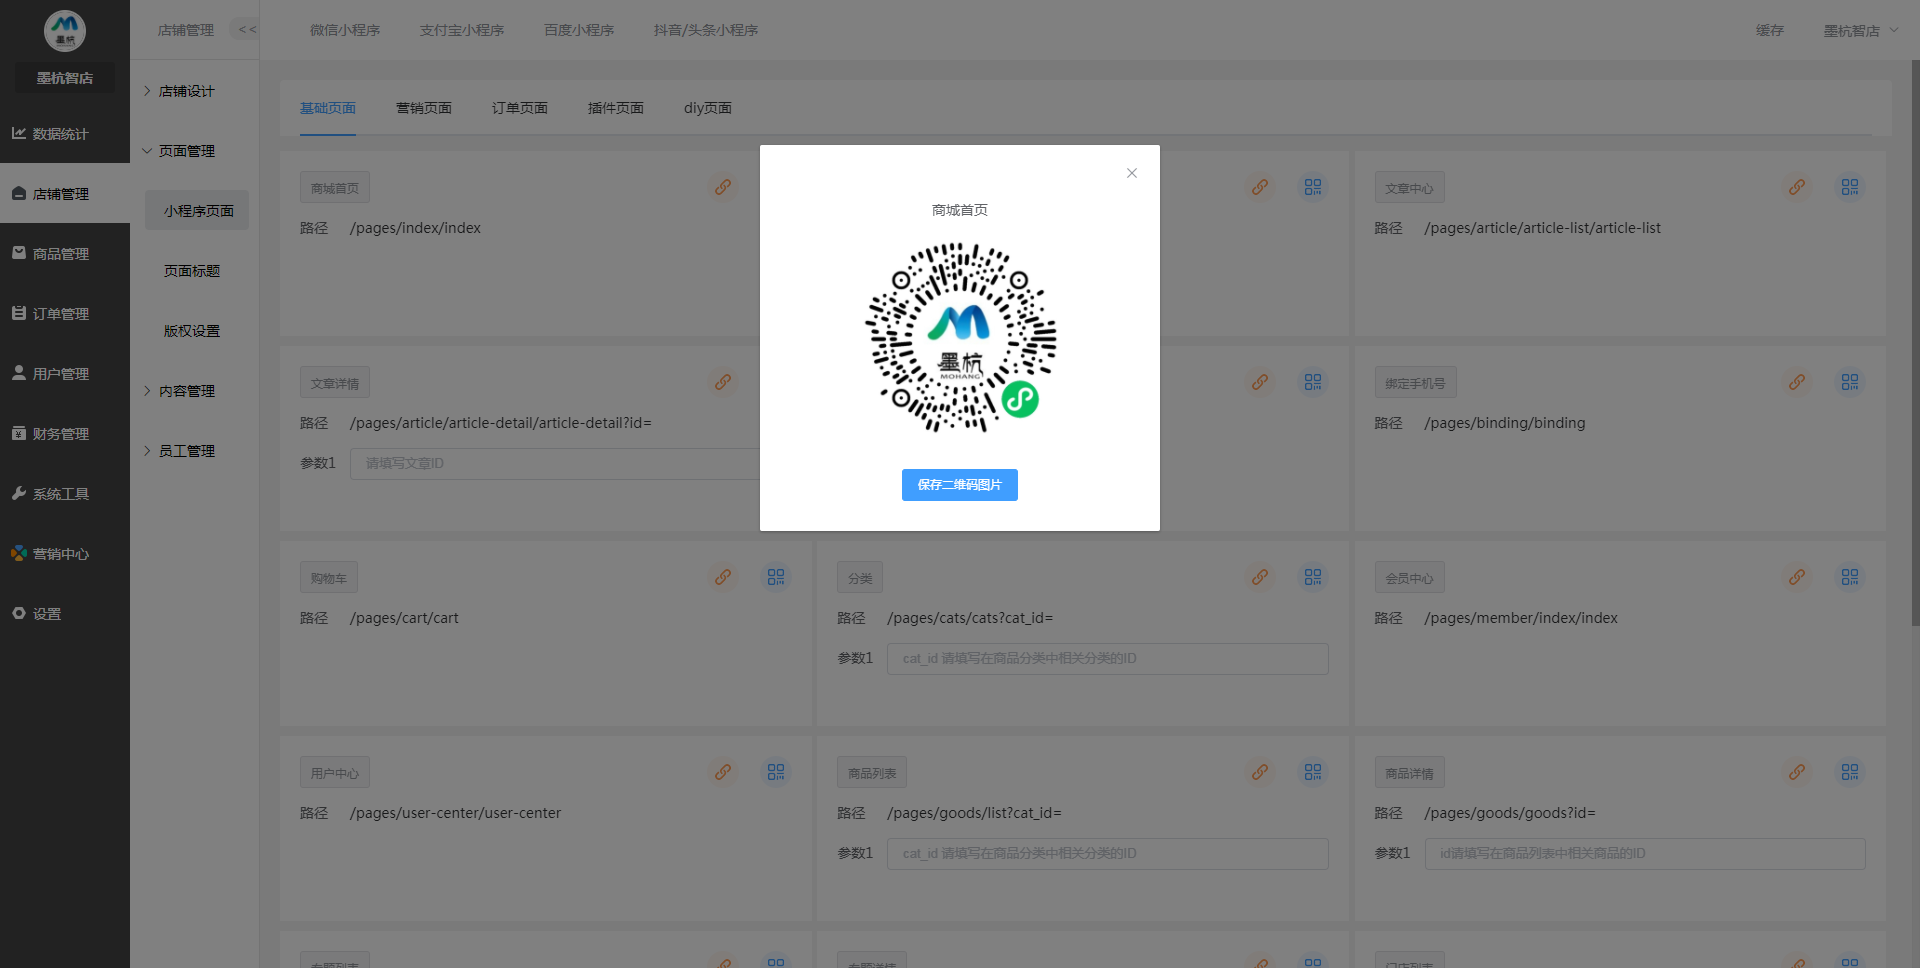
Task: Click 缓存 link in top bar
Action: click(1770, 30)
